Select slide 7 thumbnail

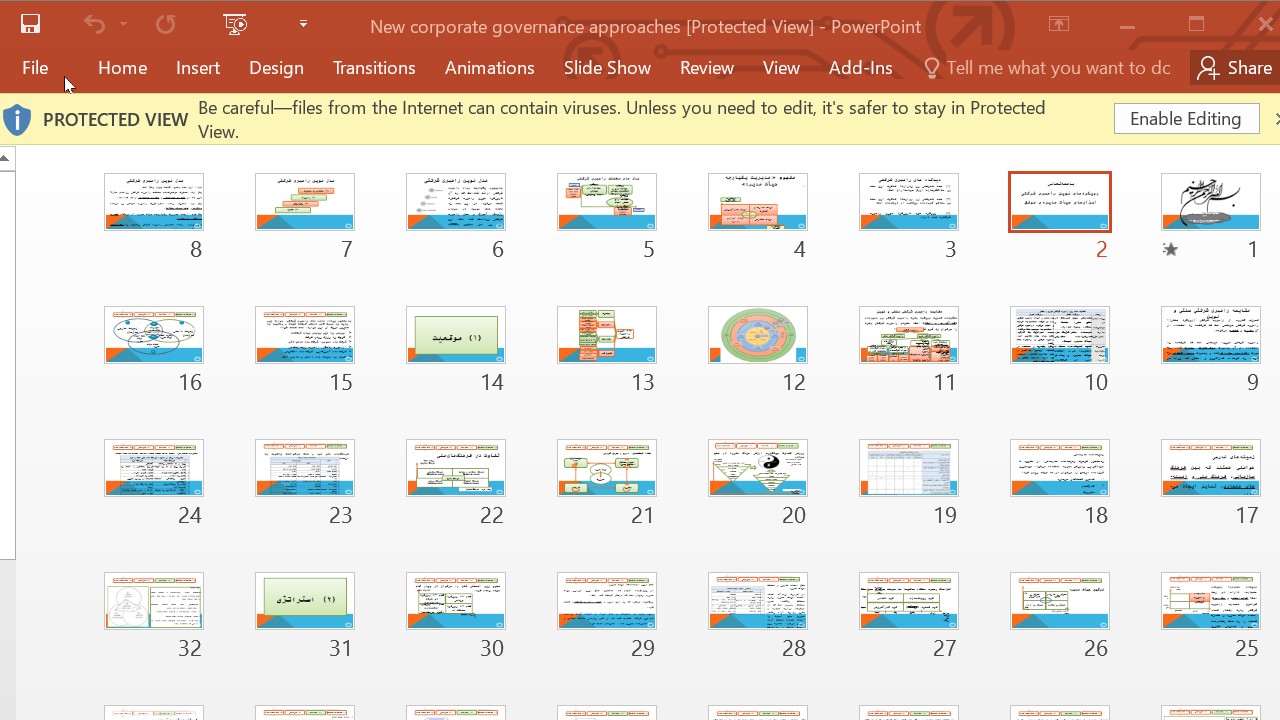[x=305, y=202]
